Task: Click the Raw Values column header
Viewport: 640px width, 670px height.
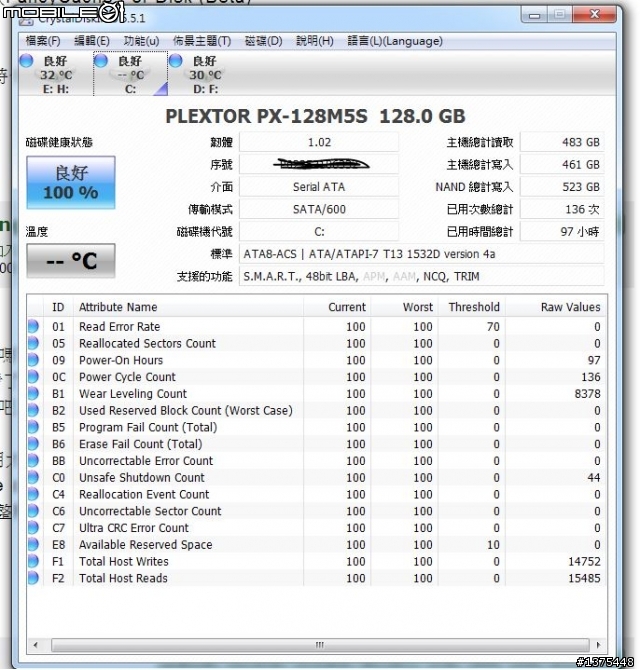Action: tap(555, 307)
